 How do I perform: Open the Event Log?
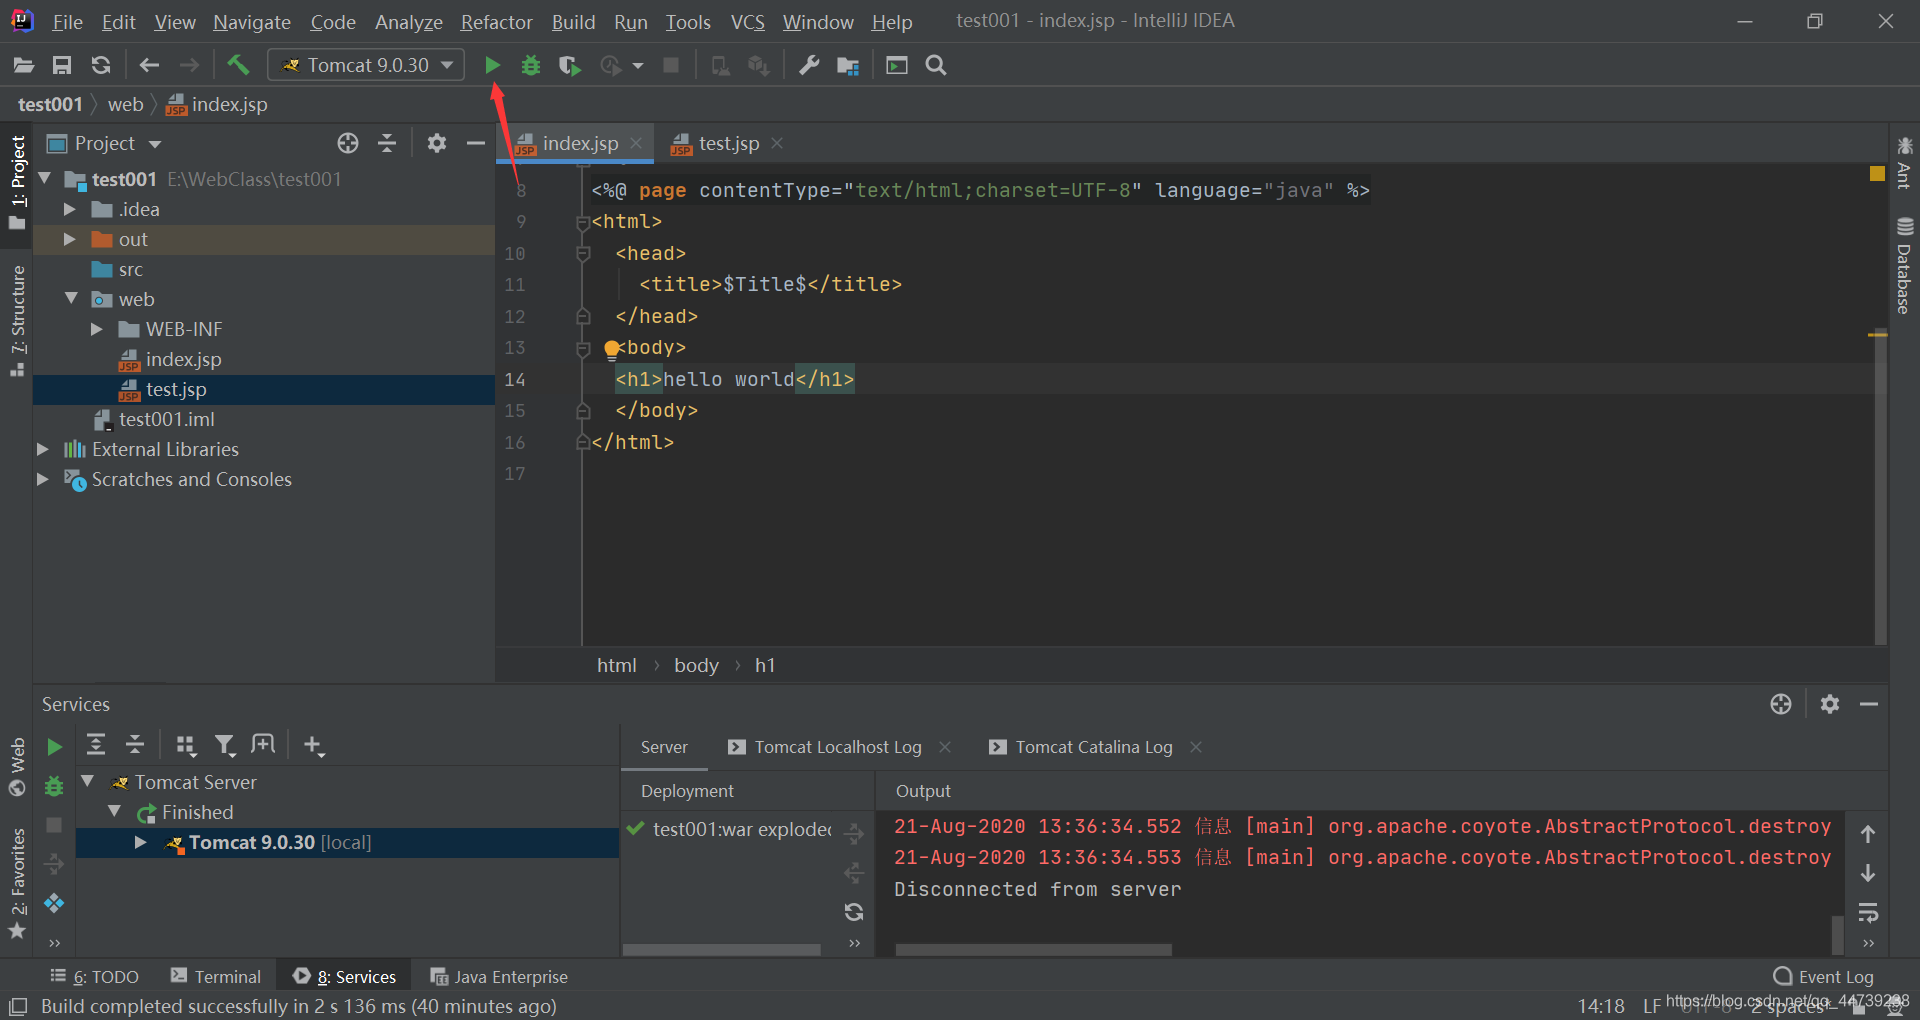[x=1823, y=976]
